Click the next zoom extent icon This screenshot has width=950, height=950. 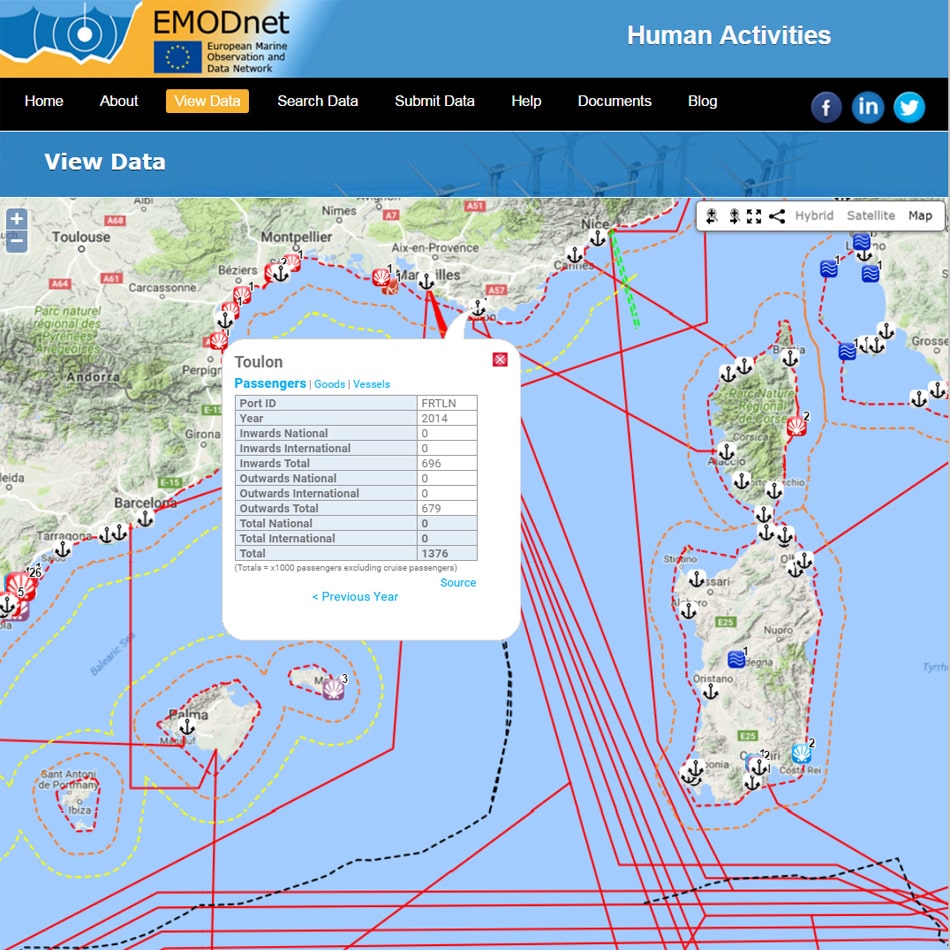click(x=733, y=216)
